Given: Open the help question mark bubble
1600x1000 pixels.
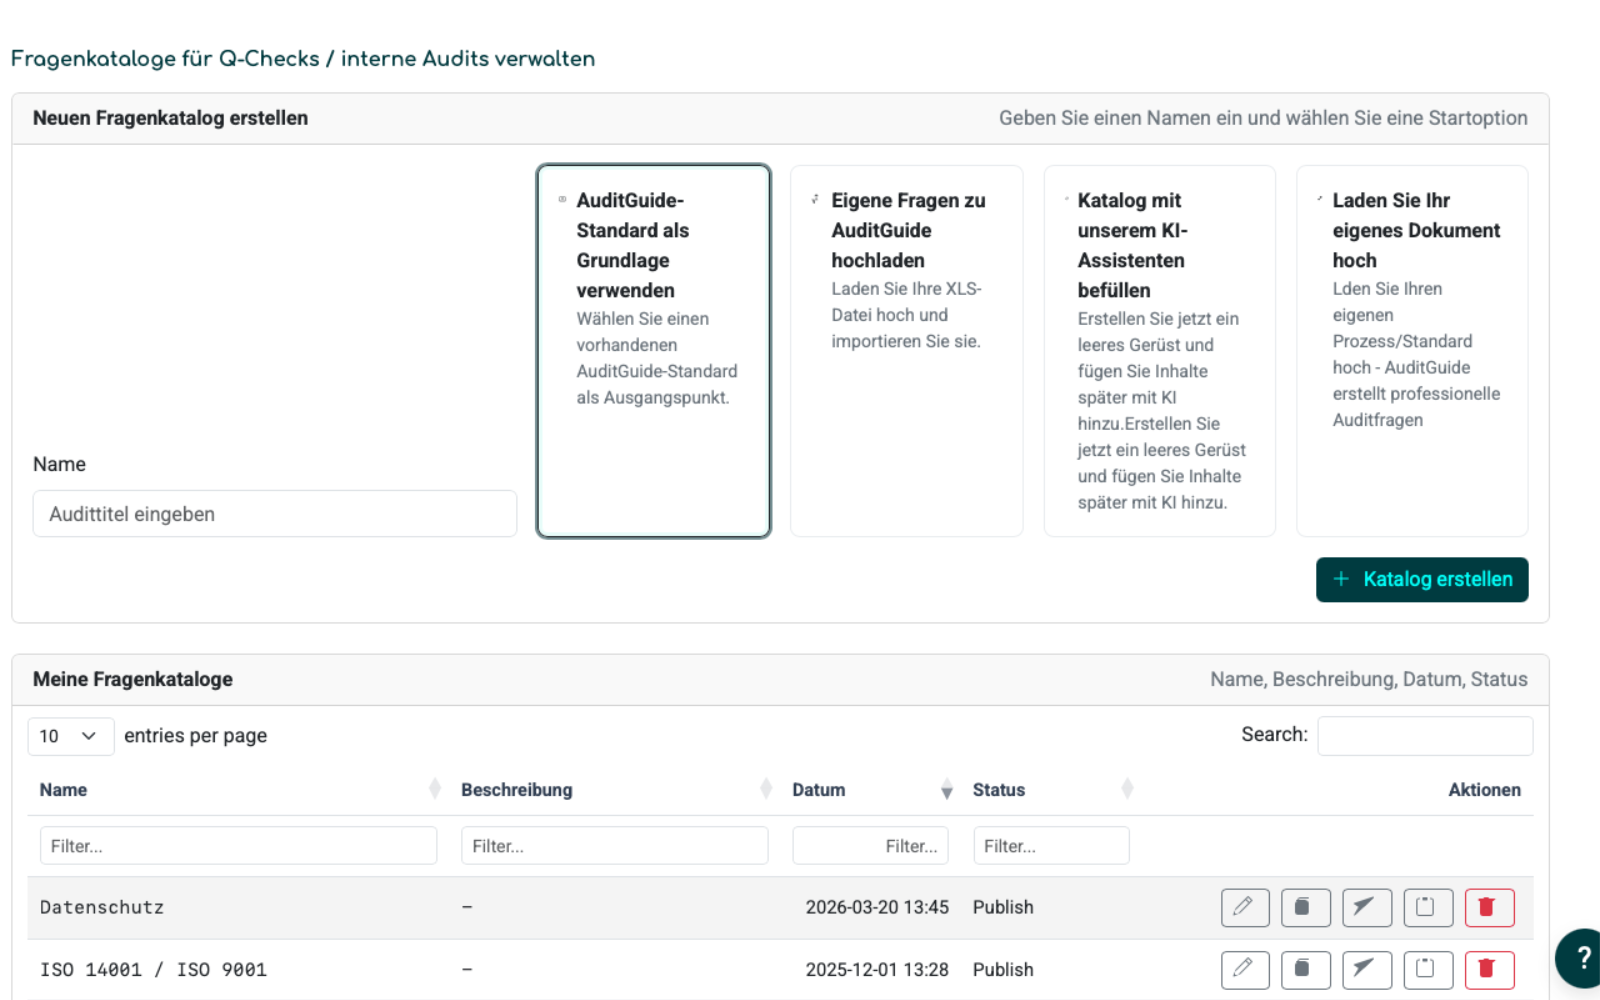Looking at the screenshot, I should (x=1582, y=958).
